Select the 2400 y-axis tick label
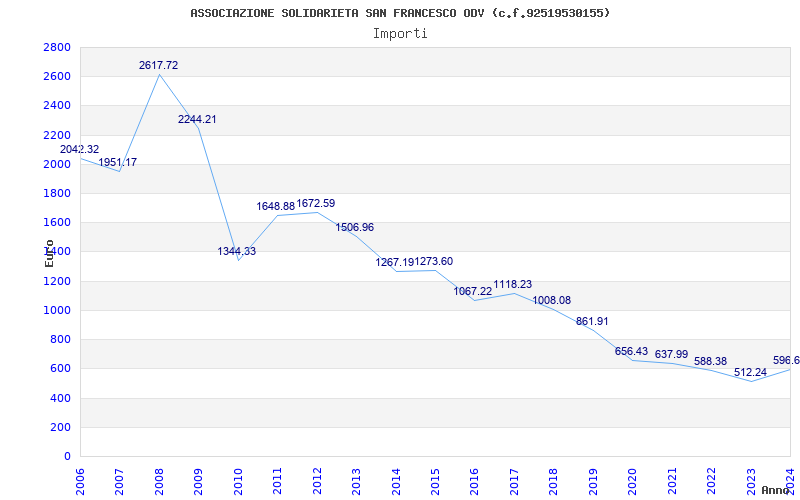The height and width of the screenshot is (500, 800). pos(57,106)
